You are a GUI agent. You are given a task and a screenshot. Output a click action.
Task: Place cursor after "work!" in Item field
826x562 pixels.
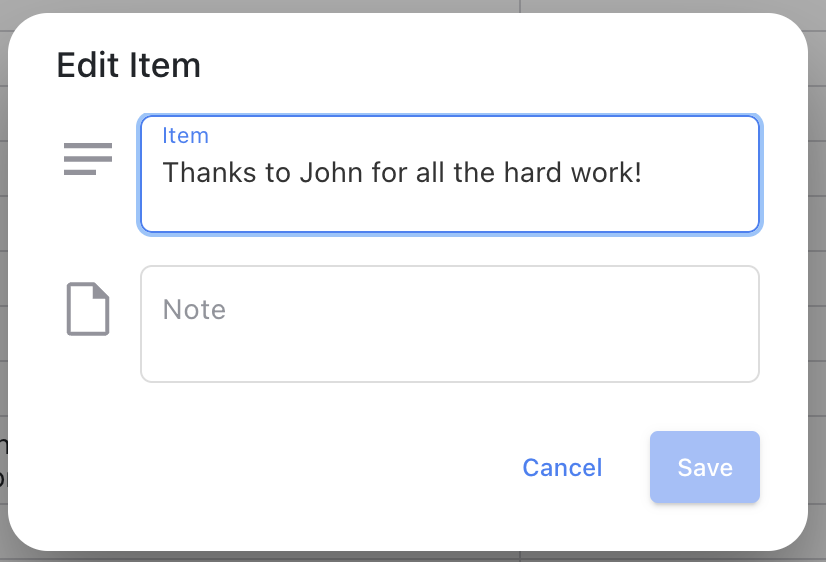(644, 172)
